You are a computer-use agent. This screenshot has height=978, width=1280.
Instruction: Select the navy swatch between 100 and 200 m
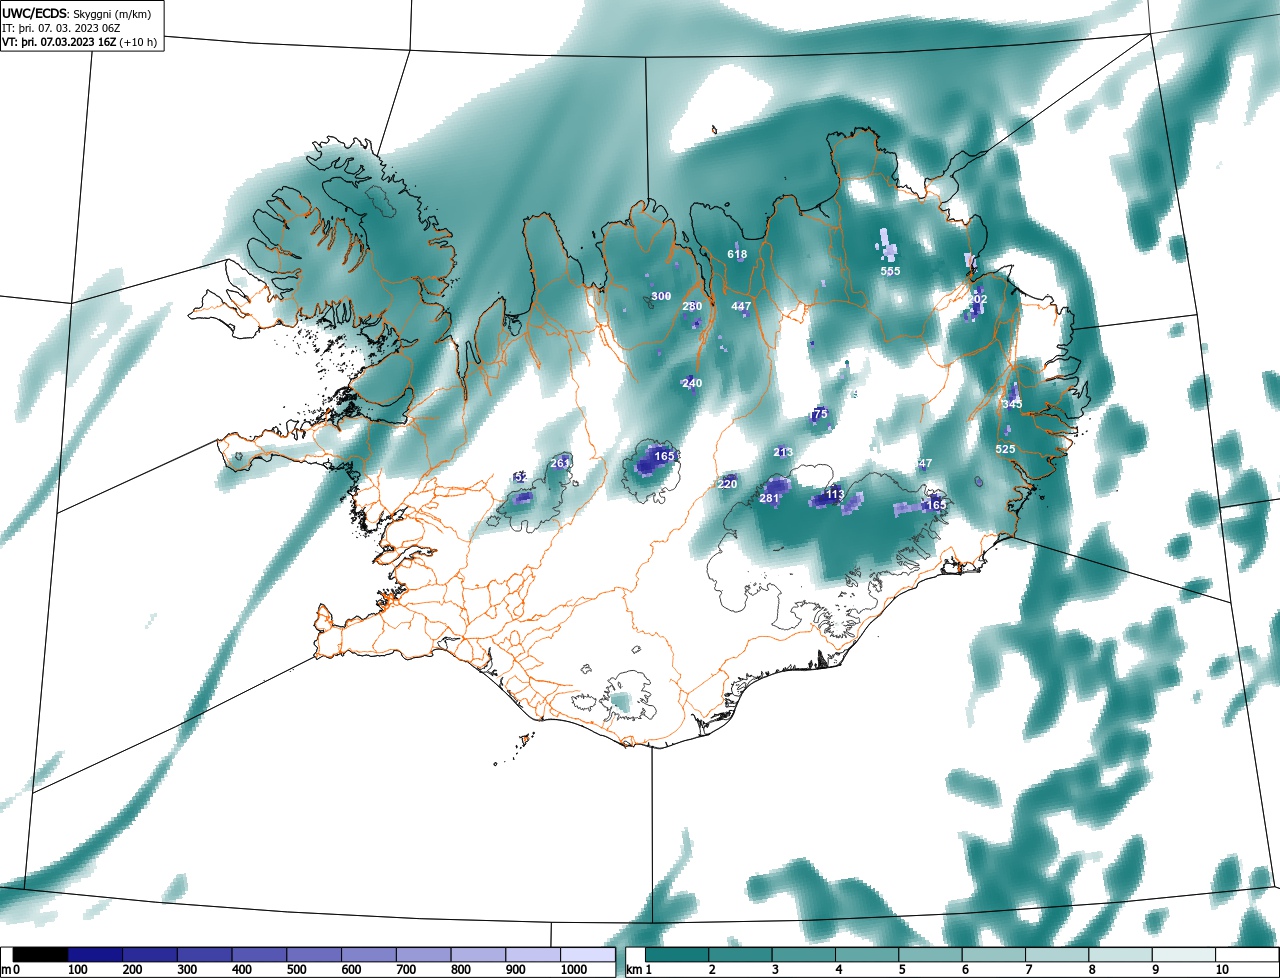(x=96, y=955)
